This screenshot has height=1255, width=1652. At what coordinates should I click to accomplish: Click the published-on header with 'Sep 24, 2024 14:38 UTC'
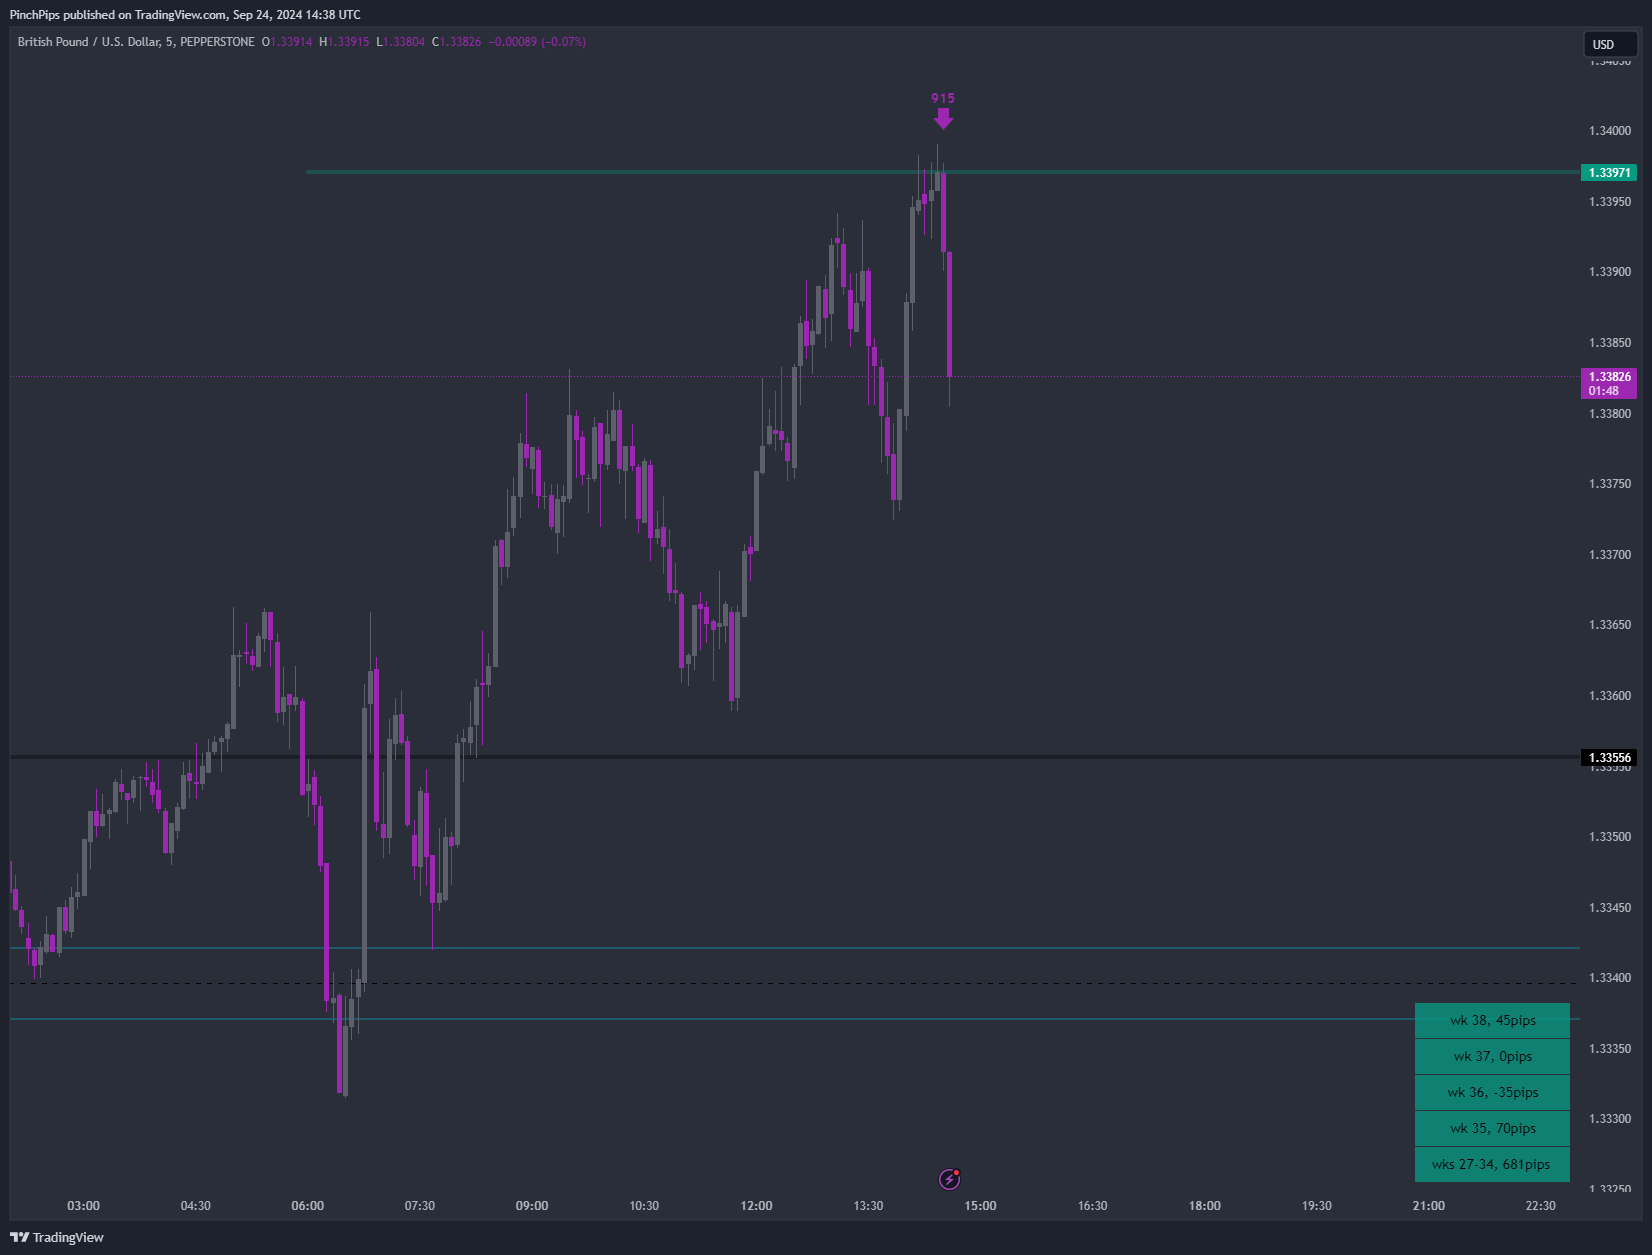pos(185,15)
